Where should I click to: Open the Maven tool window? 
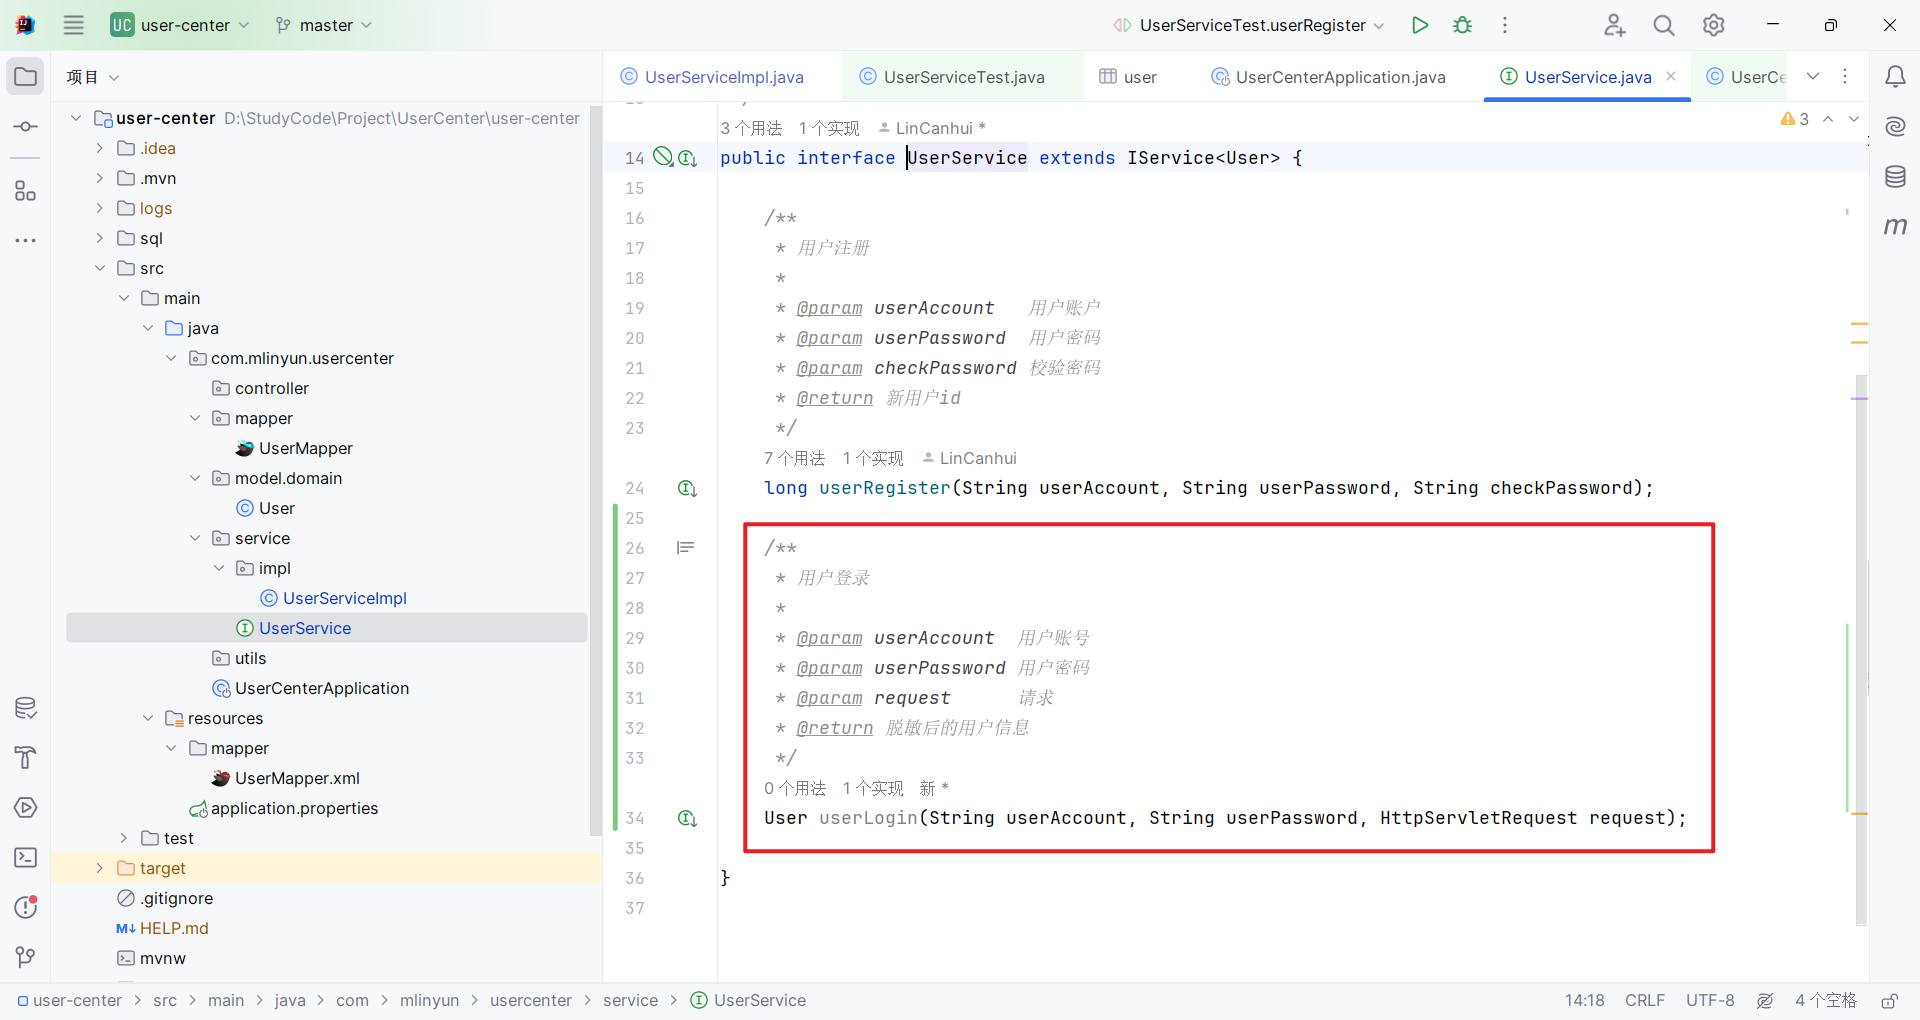click(x=1895, y=227)
